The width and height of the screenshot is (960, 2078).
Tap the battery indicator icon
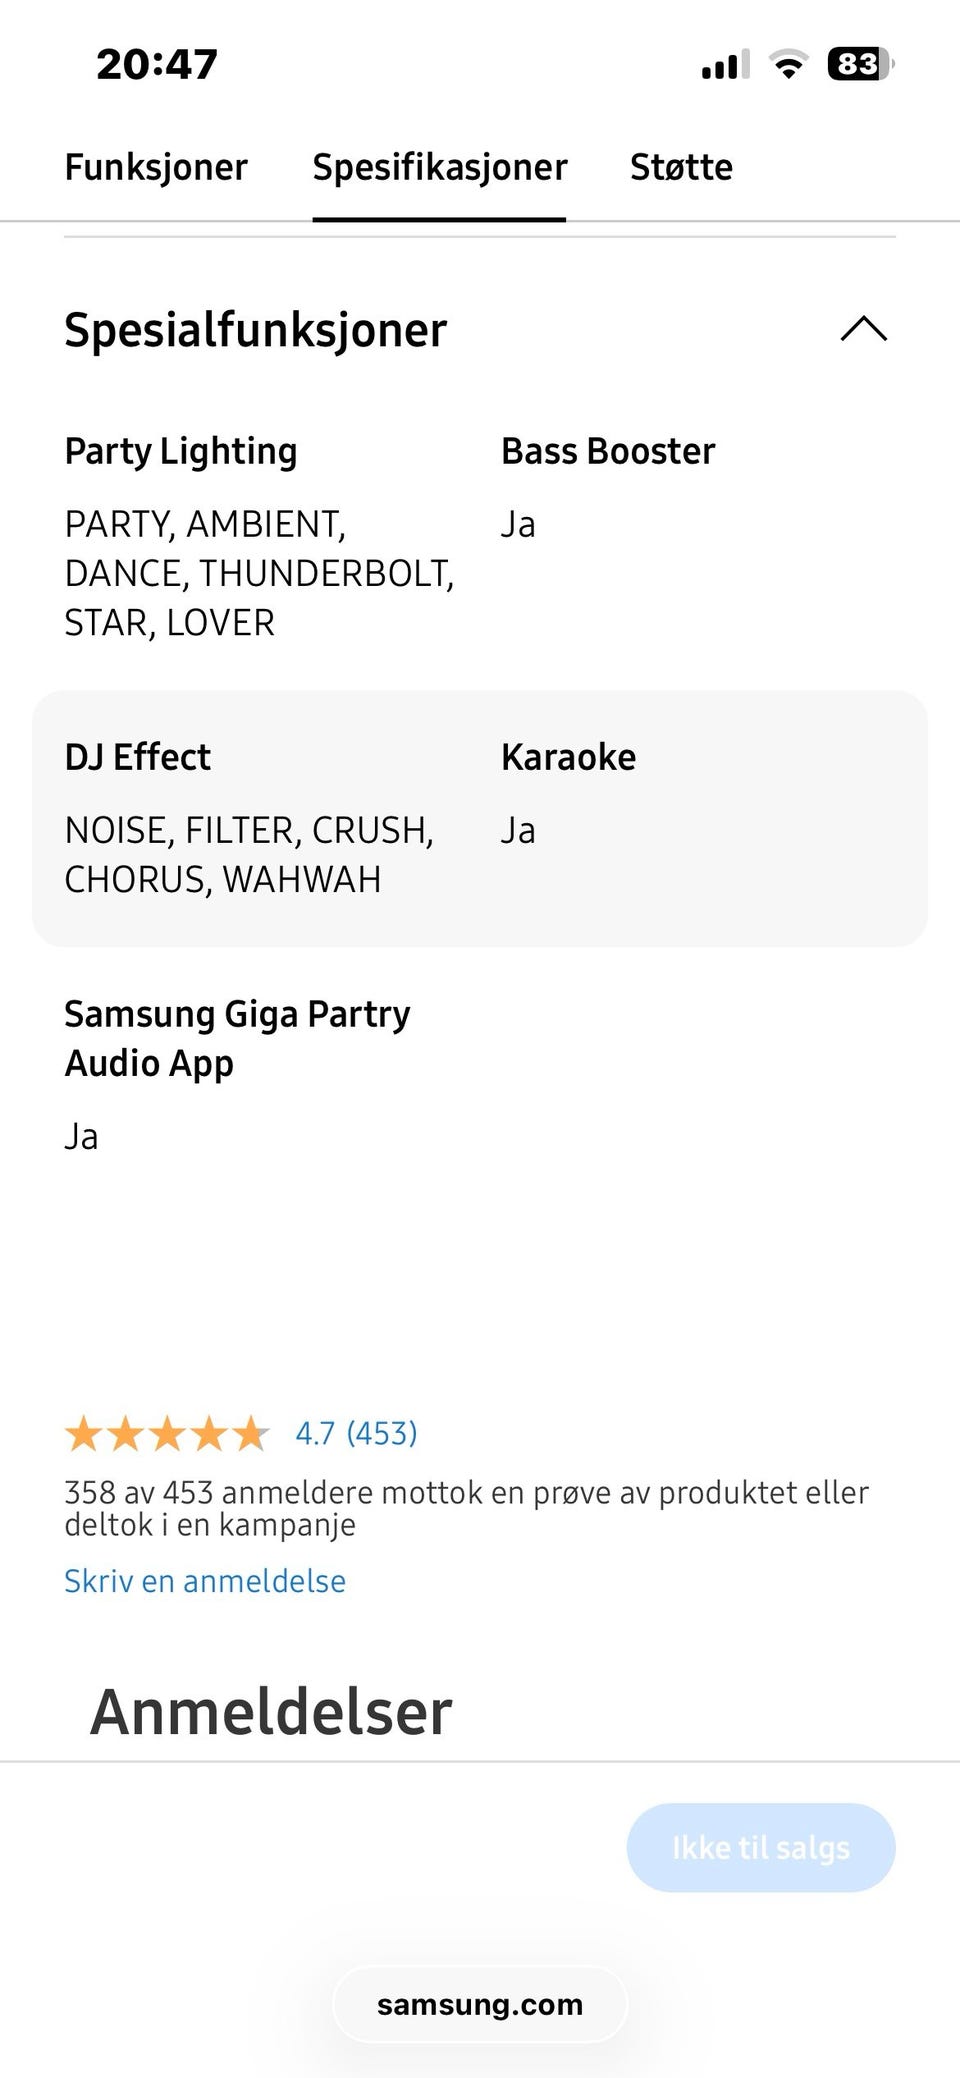point(861,64)
